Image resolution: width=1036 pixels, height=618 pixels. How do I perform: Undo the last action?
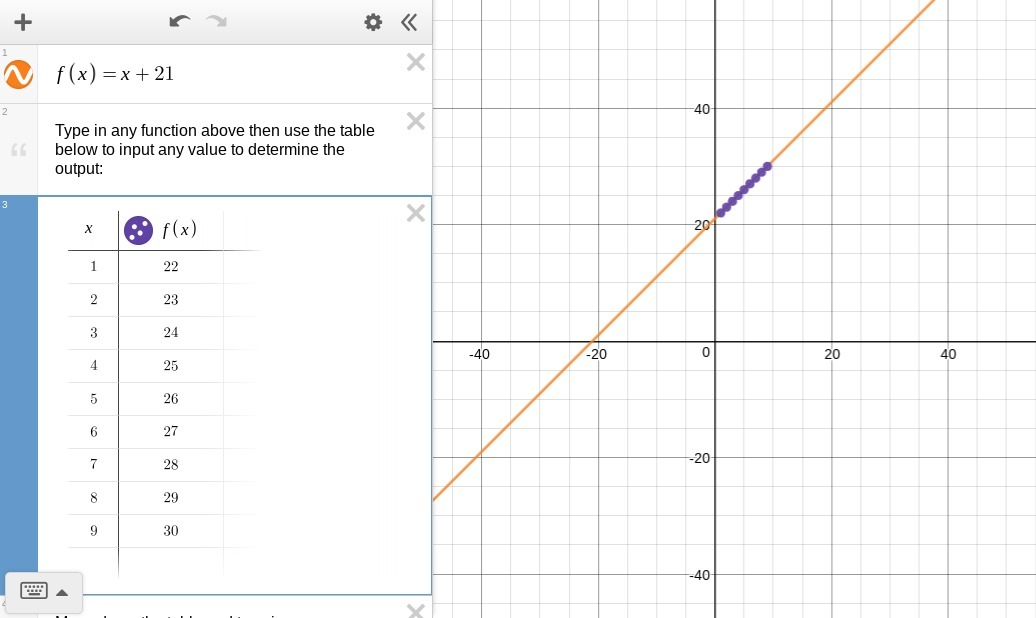point(179,22)
